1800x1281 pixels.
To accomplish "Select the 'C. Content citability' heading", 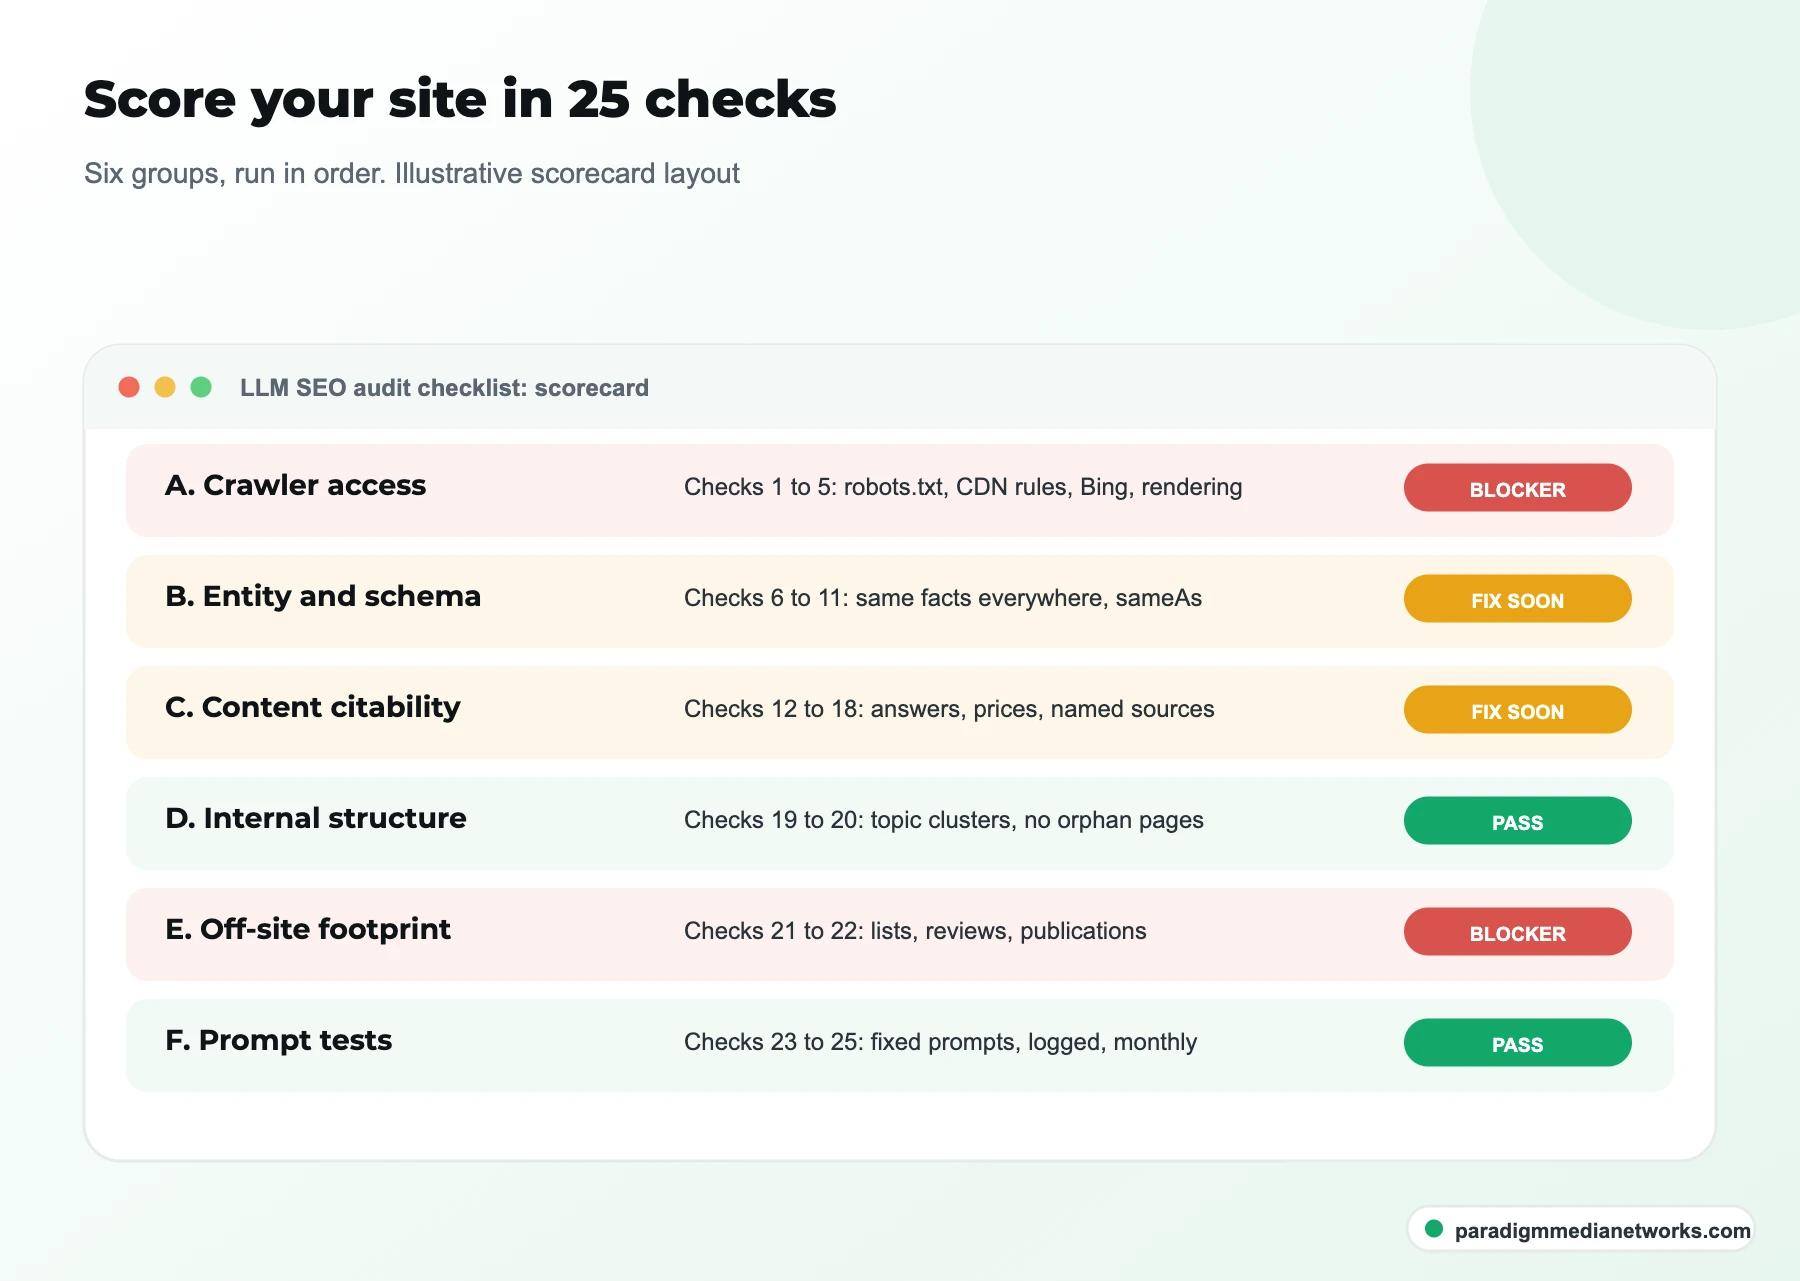I will (313, 707).
